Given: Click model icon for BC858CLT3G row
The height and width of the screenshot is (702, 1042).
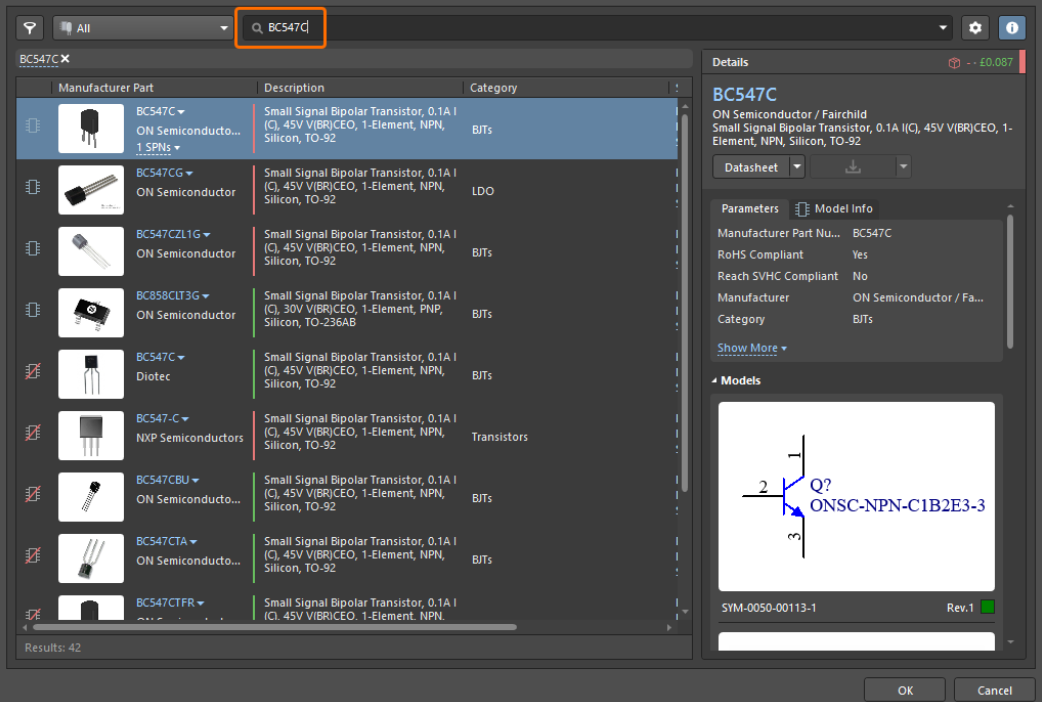Looking at the screenshot, I should [33, 310].
